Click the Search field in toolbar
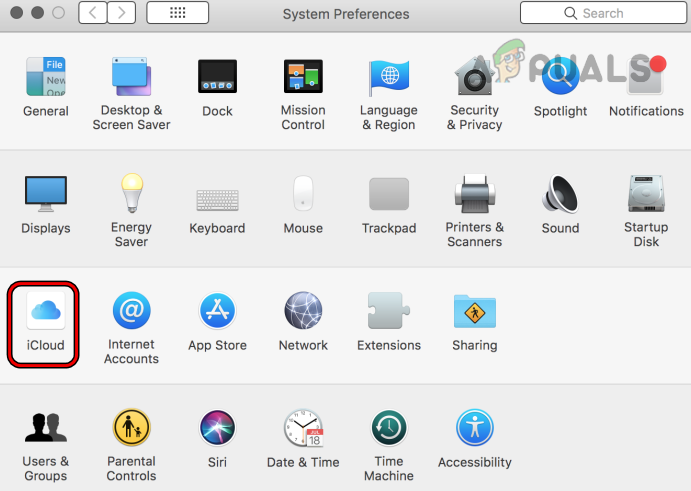 point(603,13)
